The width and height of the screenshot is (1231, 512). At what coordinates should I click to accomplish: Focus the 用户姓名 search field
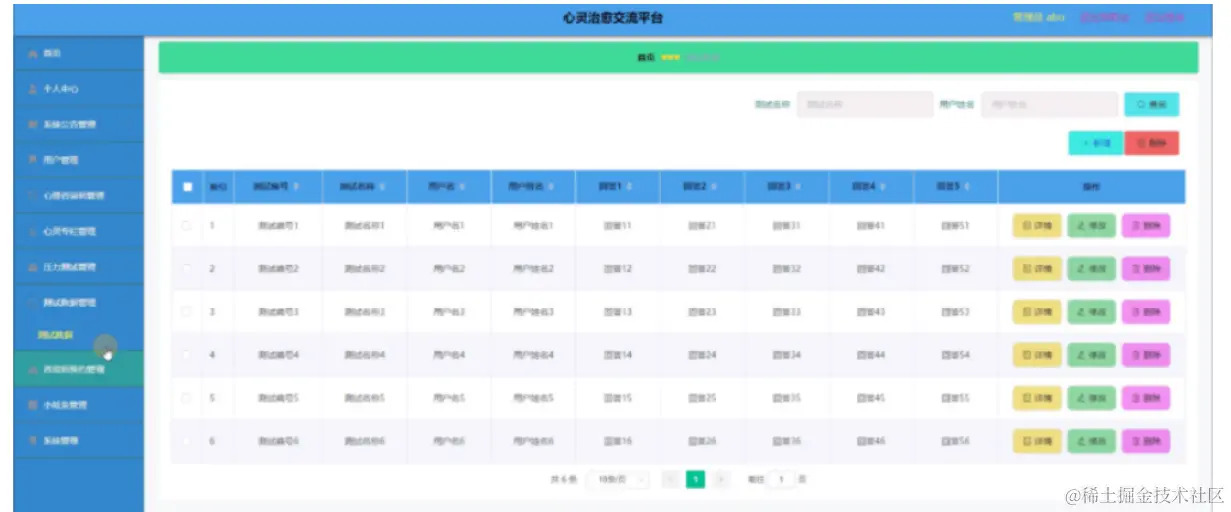click(1049, 104)
